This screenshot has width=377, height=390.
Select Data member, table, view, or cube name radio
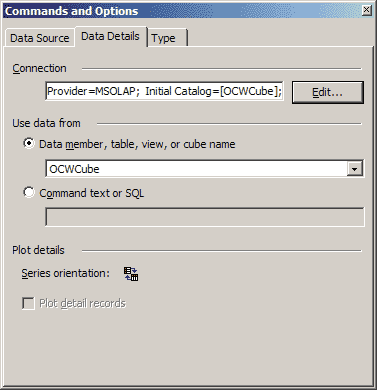(x=29, y=143)
